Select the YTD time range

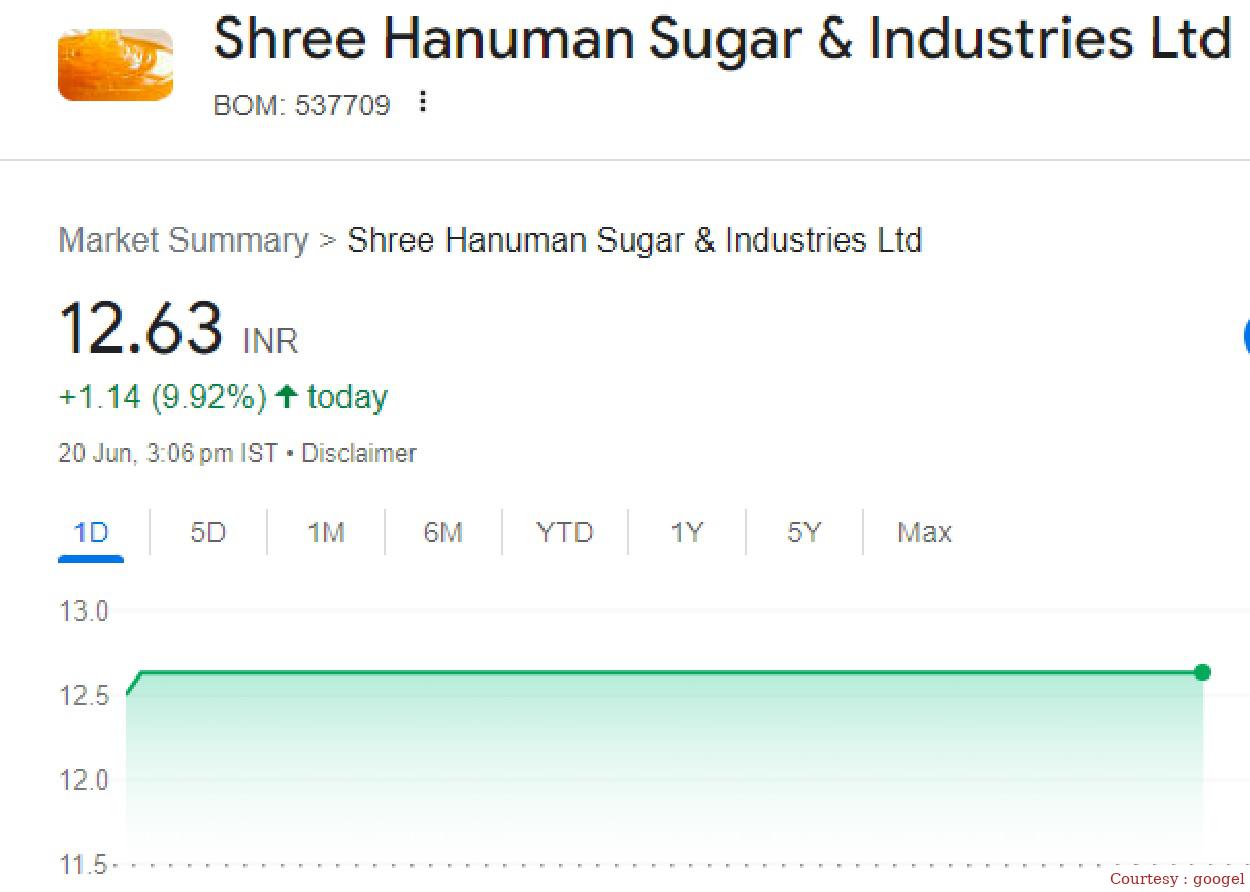coord(564,532)
